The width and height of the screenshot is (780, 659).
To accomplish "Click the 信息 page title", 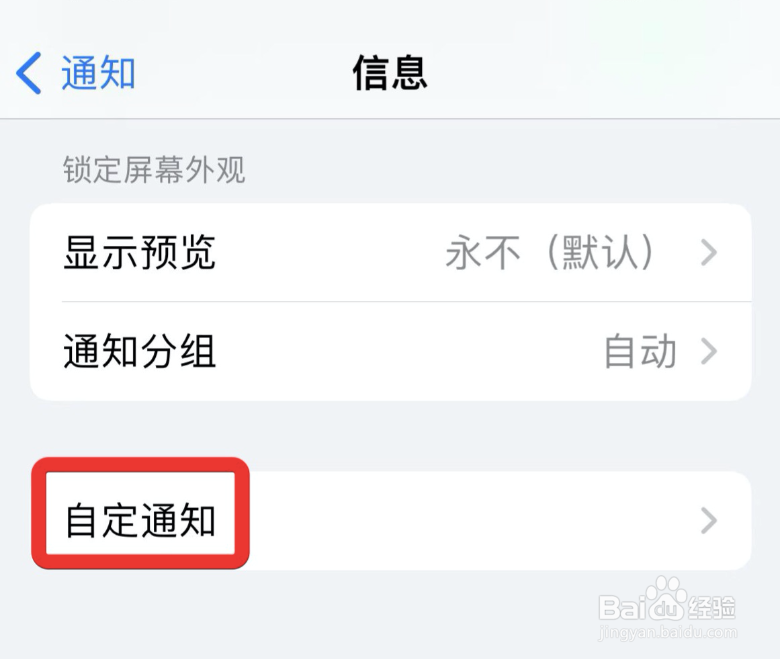I will [x=390, y=73].
